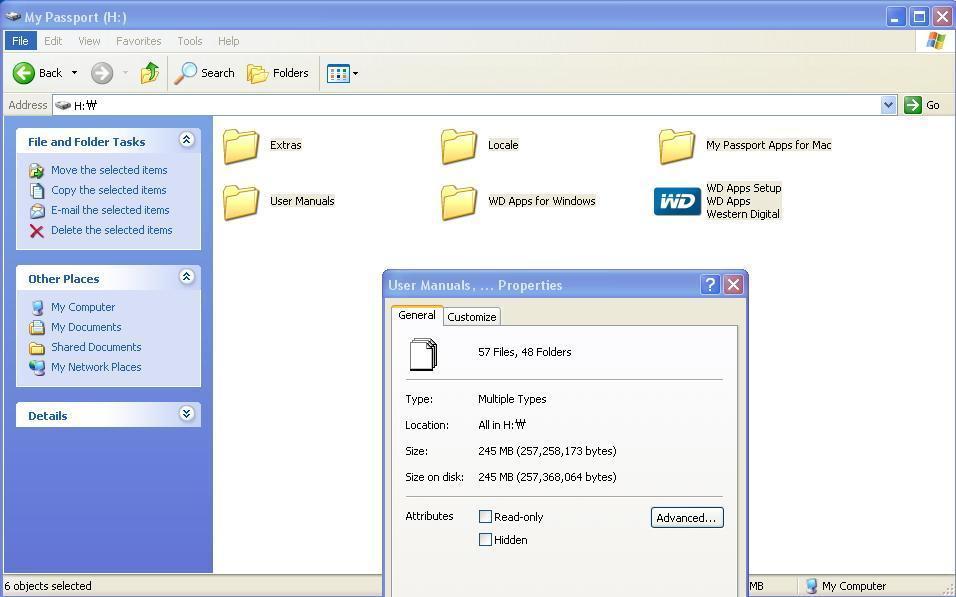
Task: Click the properties dialog help question mark
Action: click(x=710, y=285)
